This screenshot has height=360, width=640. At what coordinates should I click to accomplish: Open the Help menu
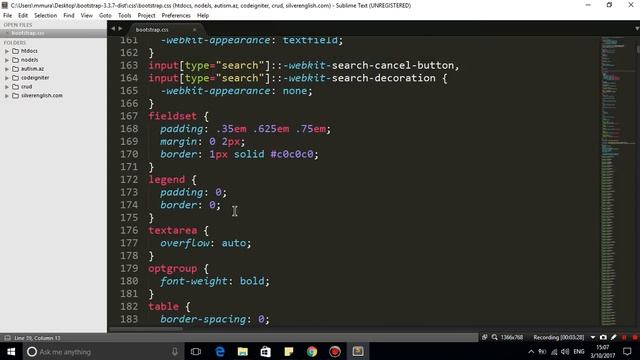pos(203,16)
